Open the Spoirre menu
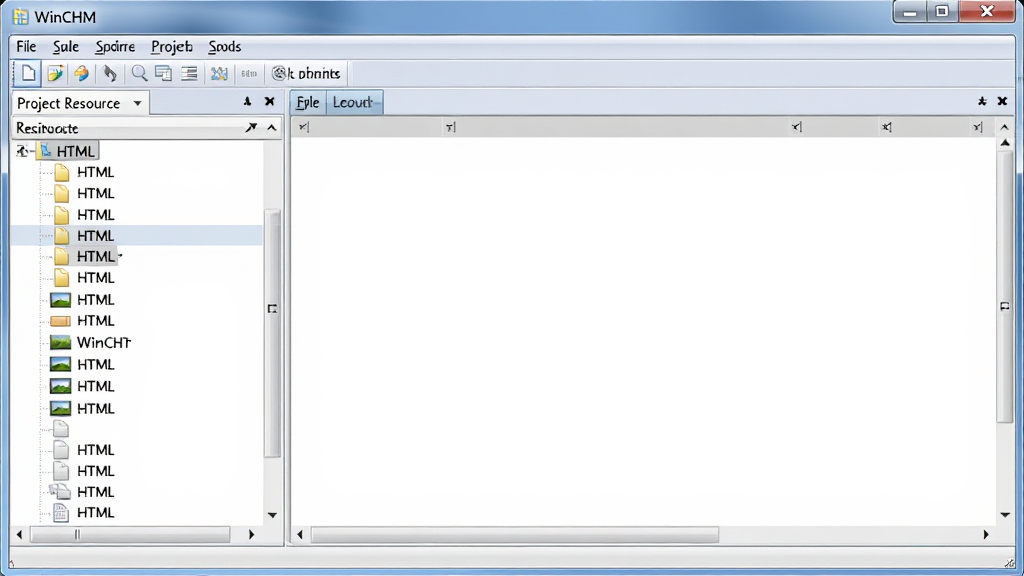Screen dimensions: 1024x576 pos(115,46)
